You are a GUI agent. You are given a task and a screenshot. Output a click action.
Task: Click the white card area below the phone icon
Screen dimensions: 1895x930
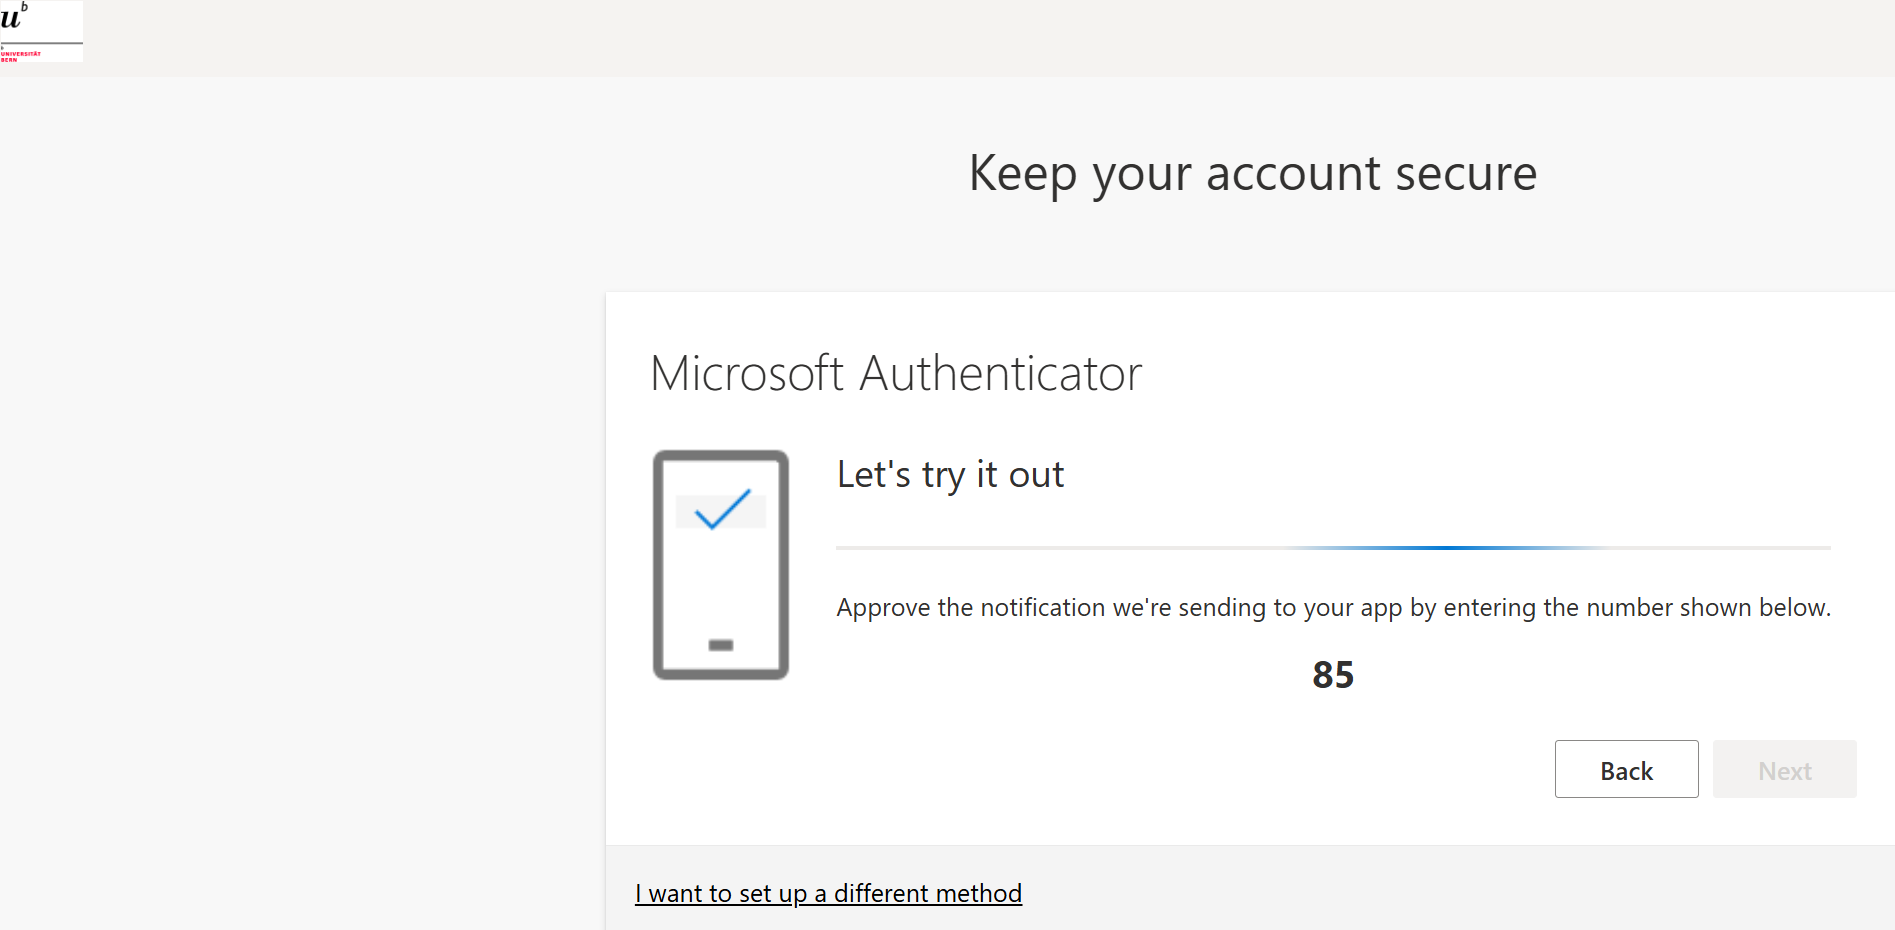(721, 760)
